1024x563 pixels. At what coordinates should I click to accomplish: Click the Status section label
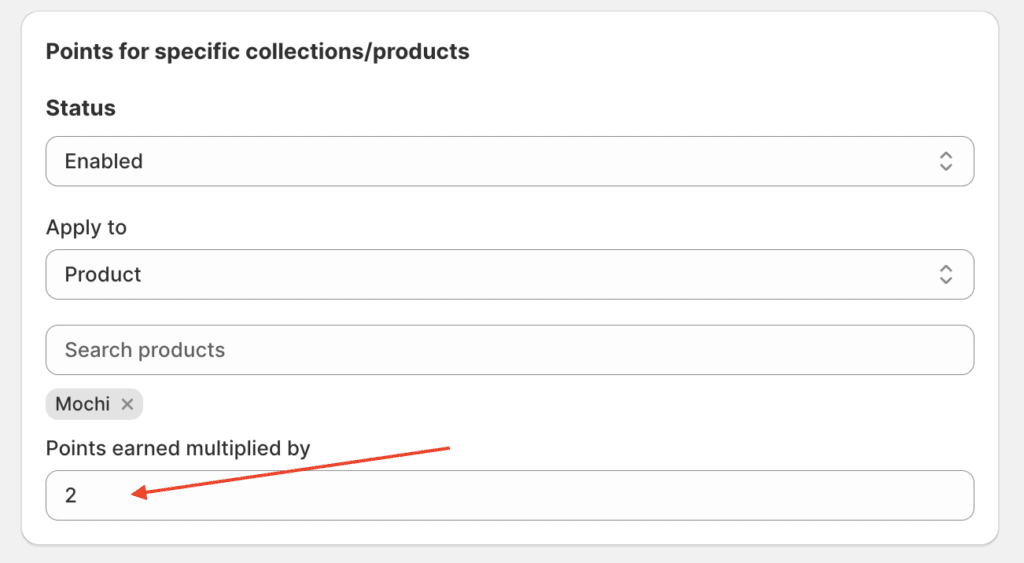pyautogui.click(x=81, y=108)
